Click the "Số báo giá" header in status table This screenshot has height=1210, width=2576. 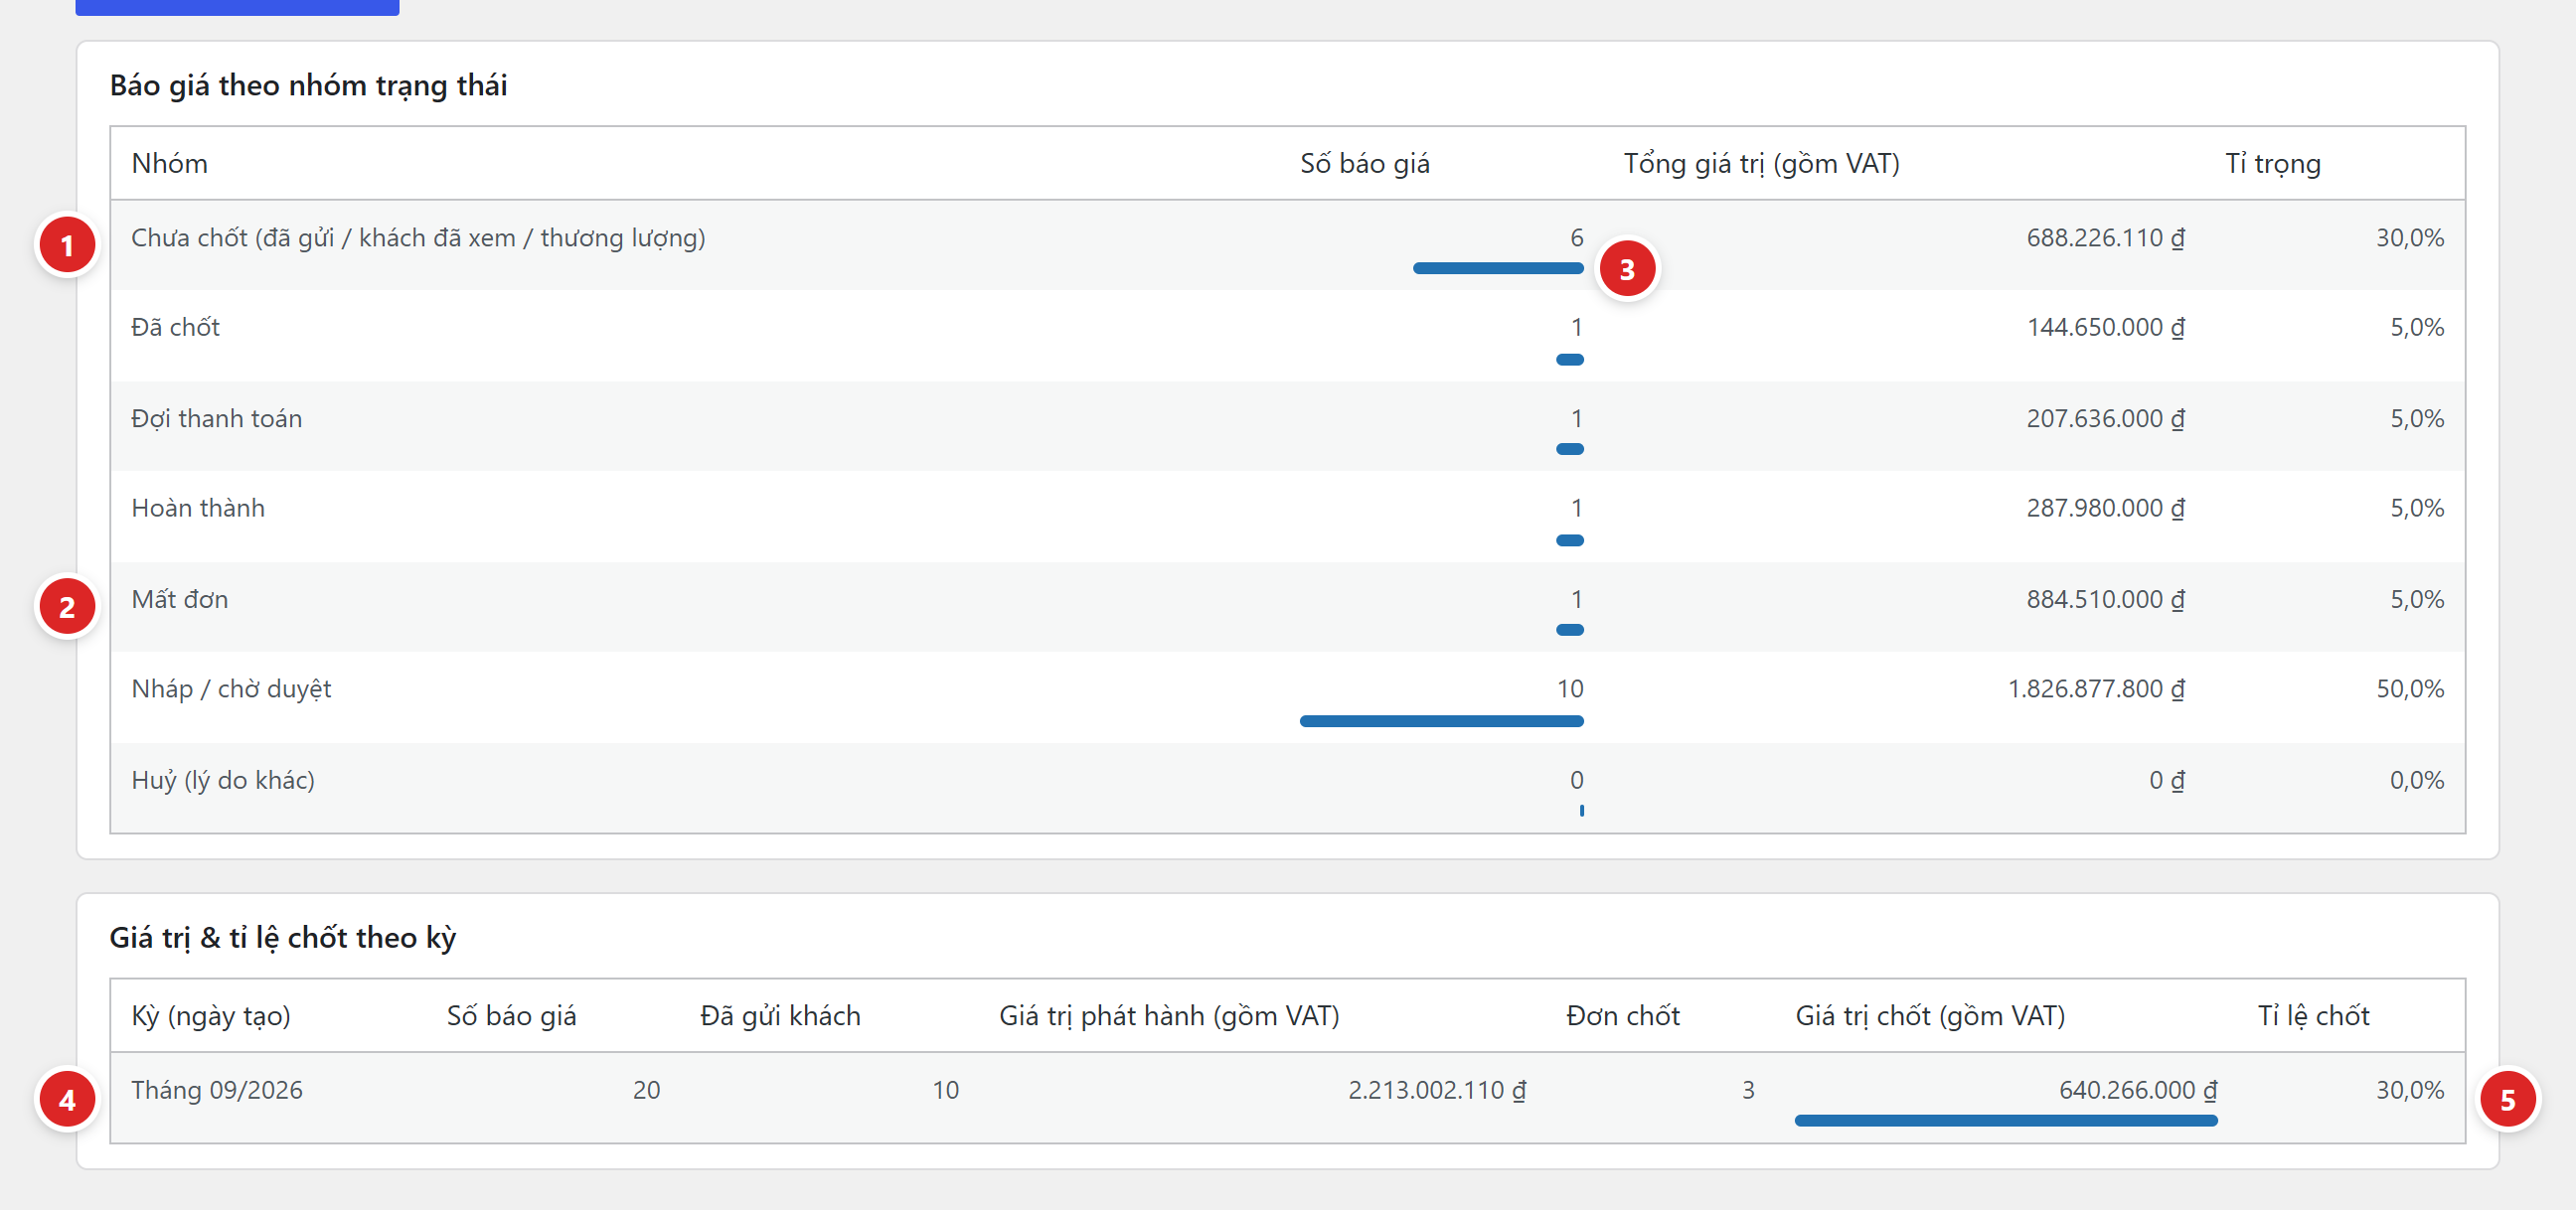pos(1364,163)
